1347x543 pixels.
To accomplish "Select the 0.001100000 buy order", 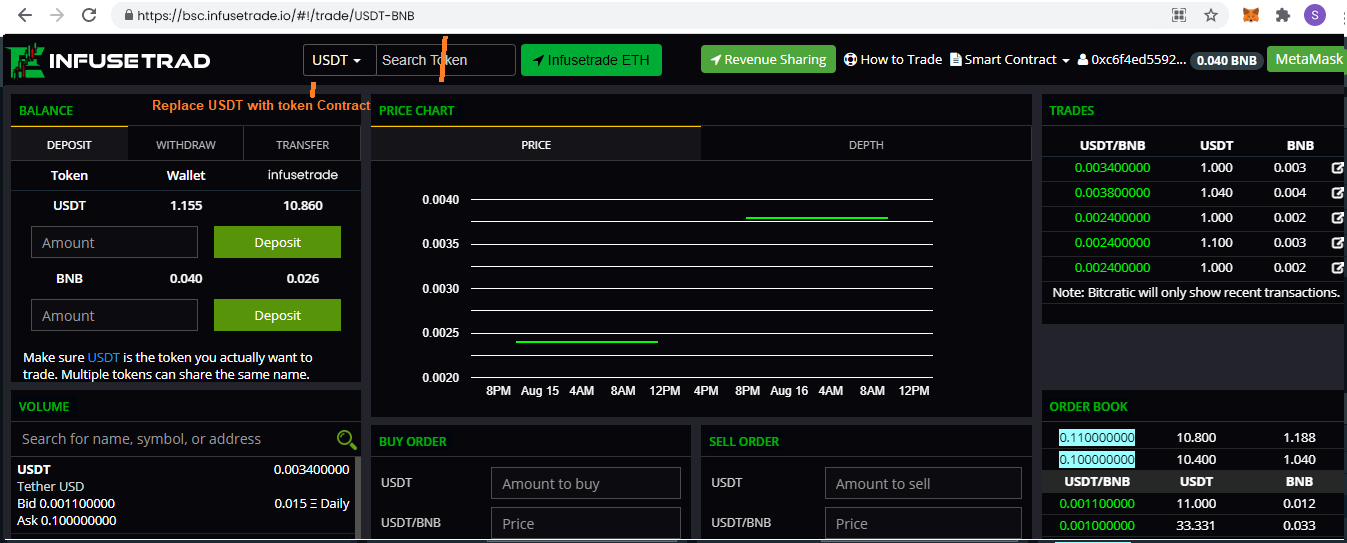I will tap(1097, 504).
